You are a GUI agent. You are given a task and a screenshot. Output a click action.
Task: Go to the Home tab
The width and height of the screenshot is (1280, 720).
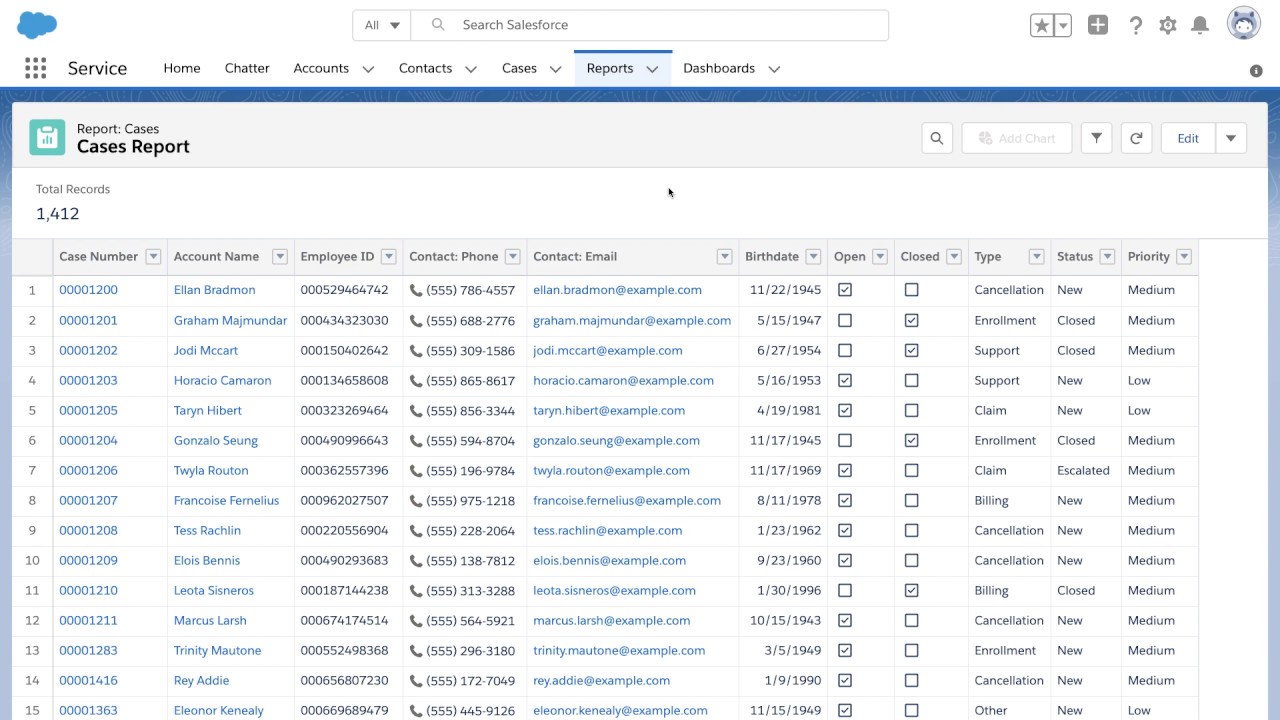tap(182, 68)
